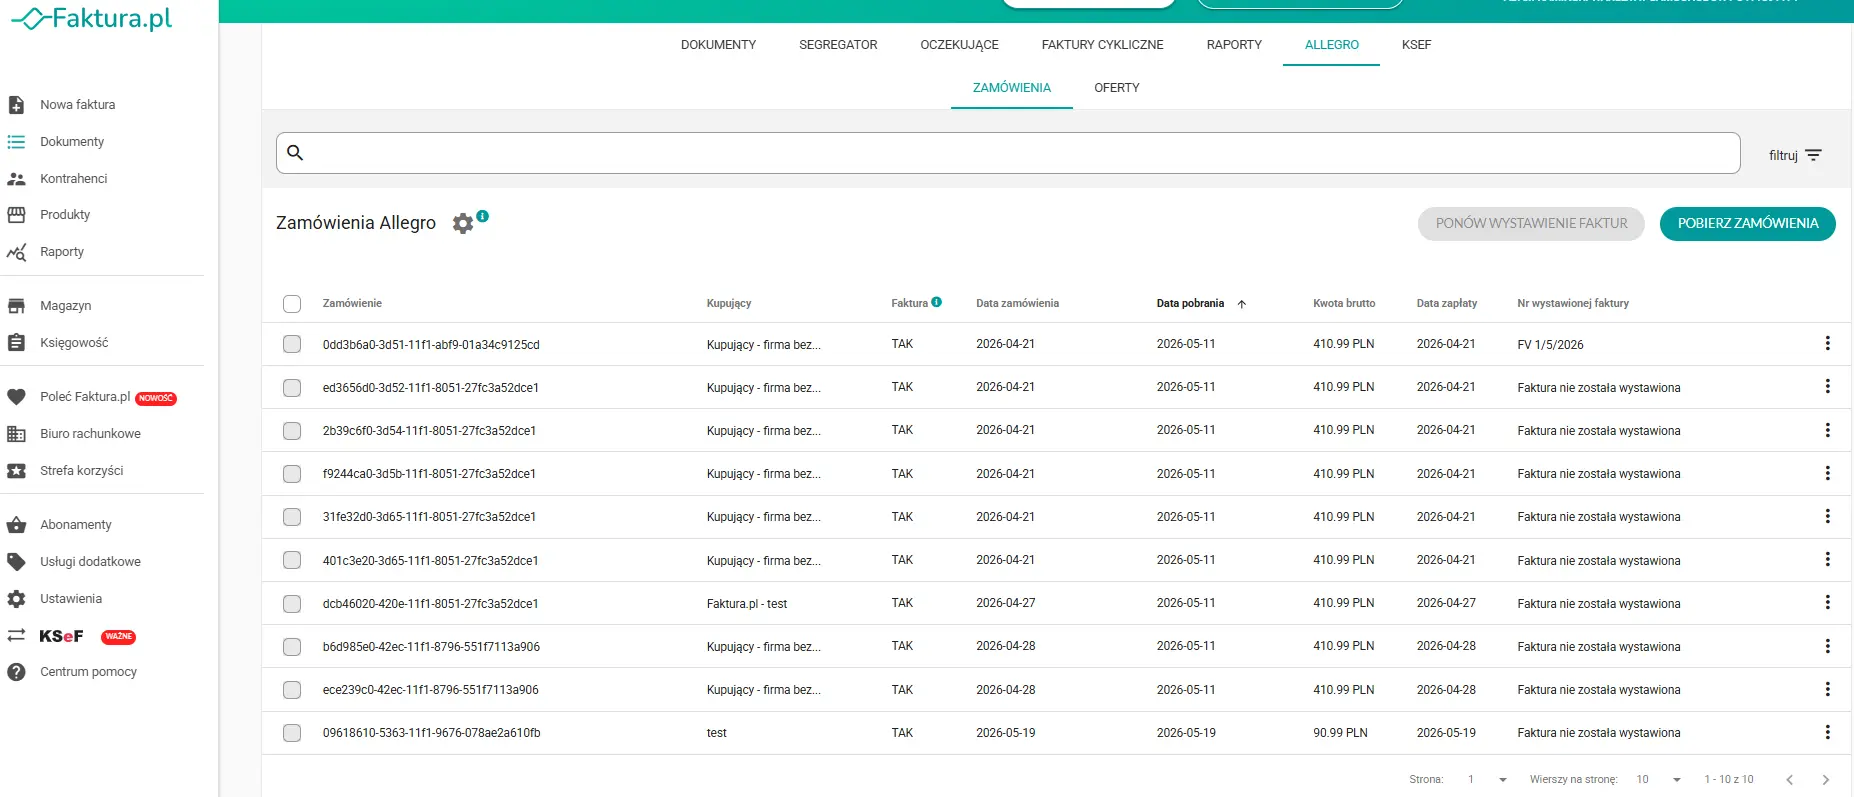Click the Abonamenty basket icon
This screenshot has height=797, width=1854.
click(16, 525)
